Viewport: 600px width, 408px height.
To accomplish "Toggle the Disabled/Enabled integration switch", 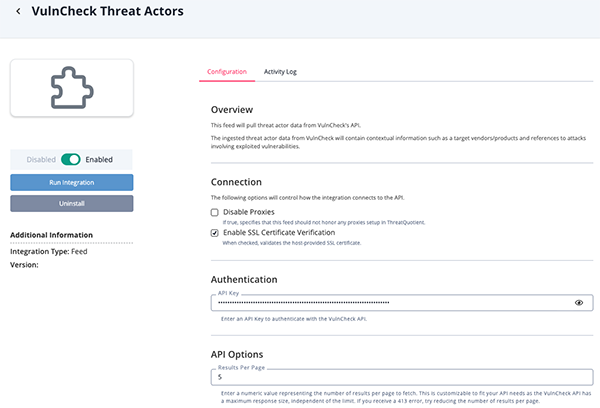I will (x=70, y=159).
